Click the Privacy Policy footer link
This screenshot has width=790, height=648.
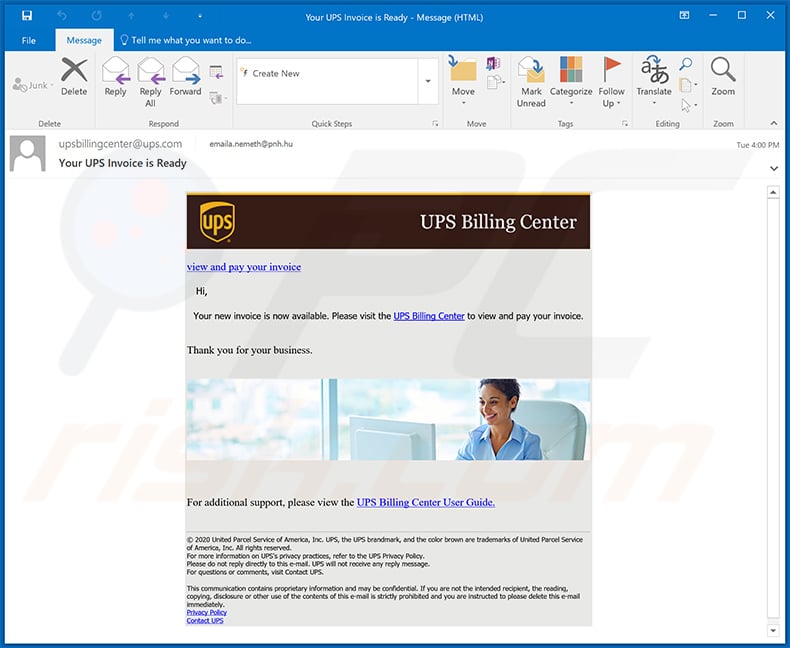click(207, 612)
